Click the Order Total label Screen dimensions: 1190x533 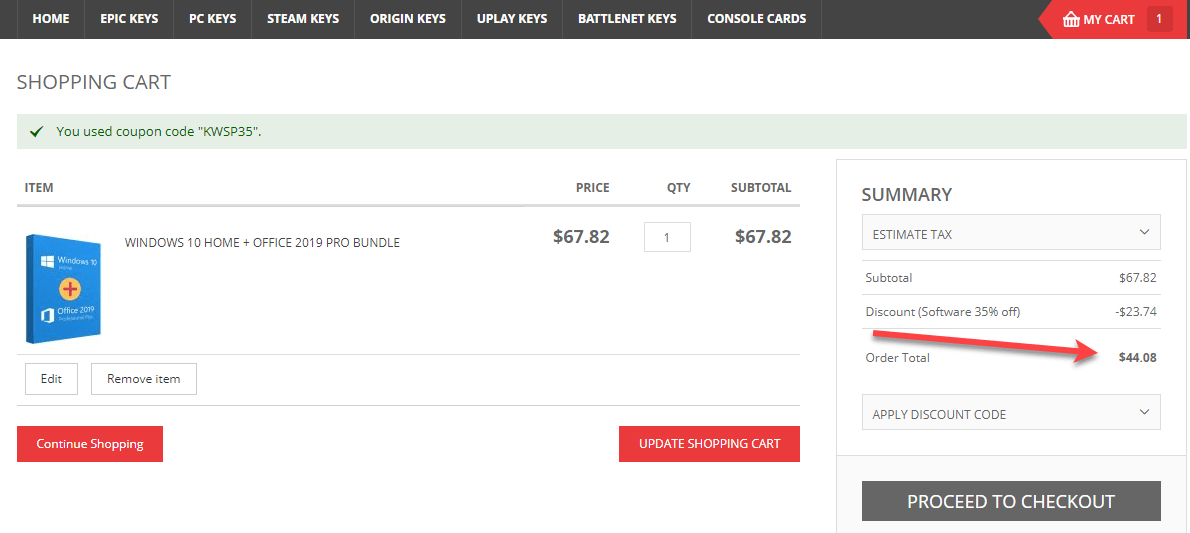click(897, 358)
